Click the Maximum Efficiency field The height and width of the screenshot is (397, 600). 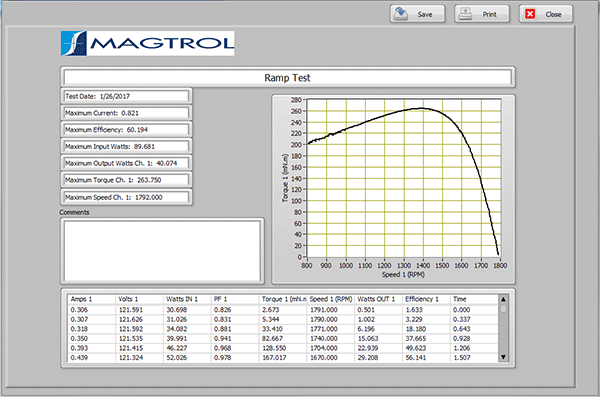click(x=126, y=130)
